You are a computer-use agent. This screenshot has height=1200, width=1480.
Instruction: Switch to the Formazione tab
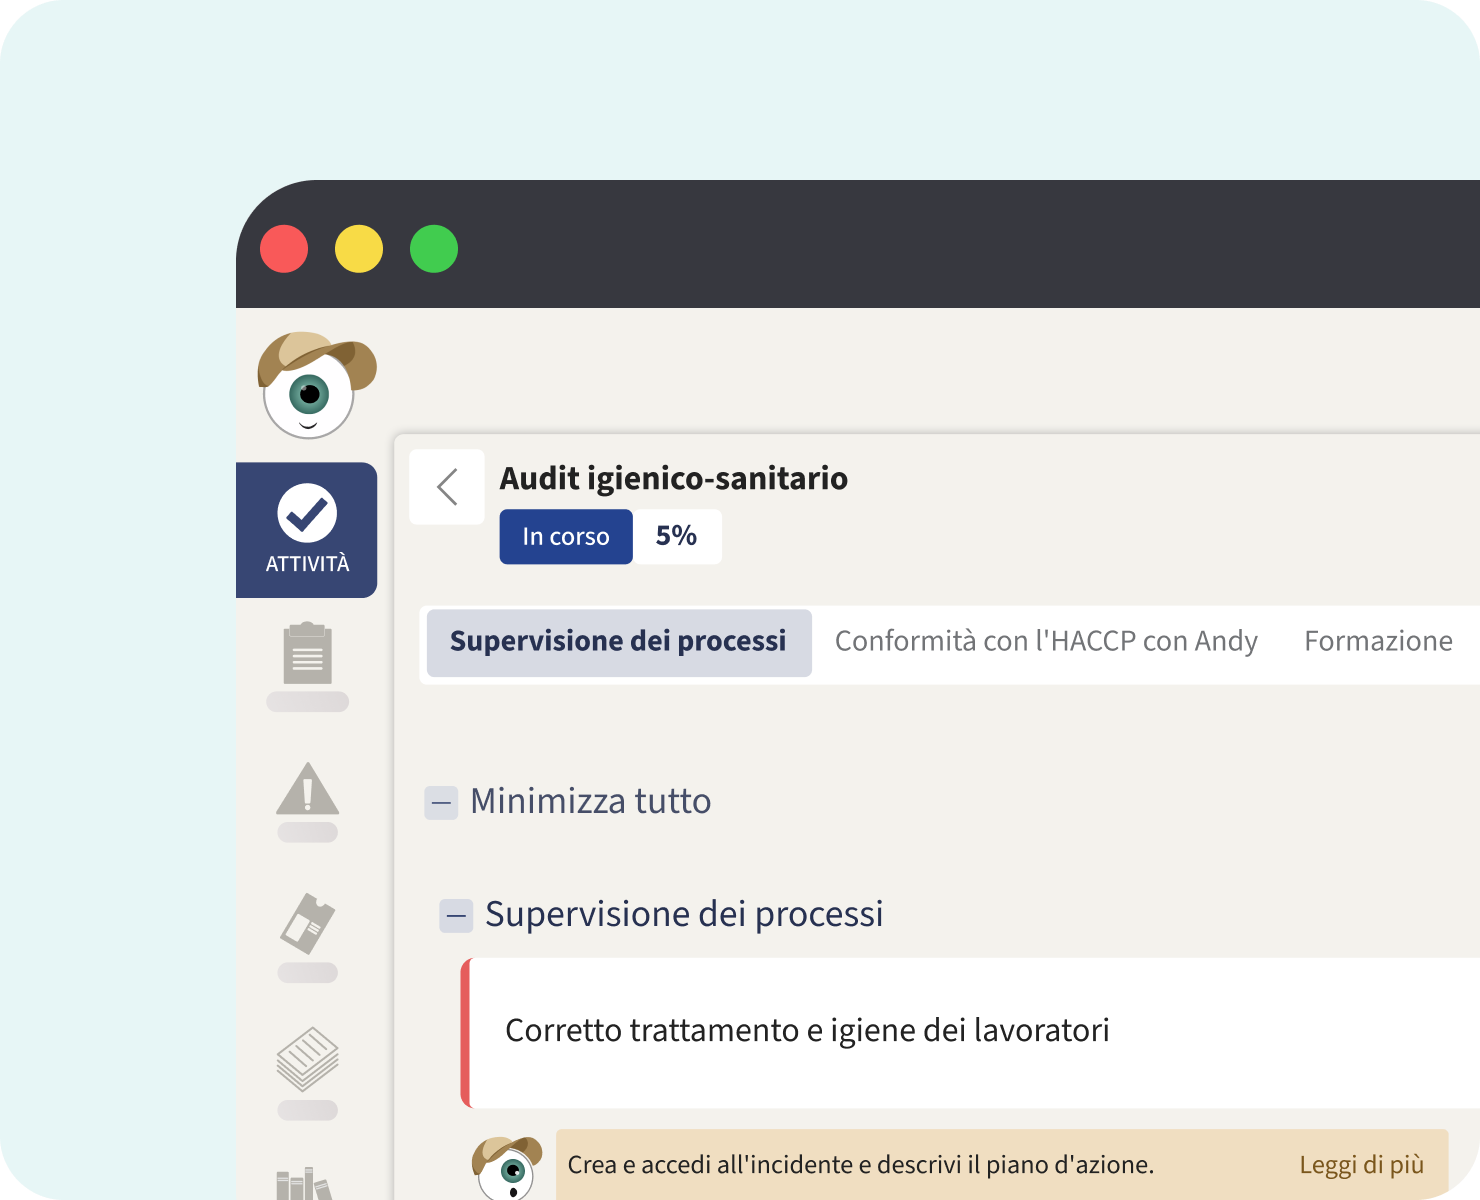pos(1378,642)
